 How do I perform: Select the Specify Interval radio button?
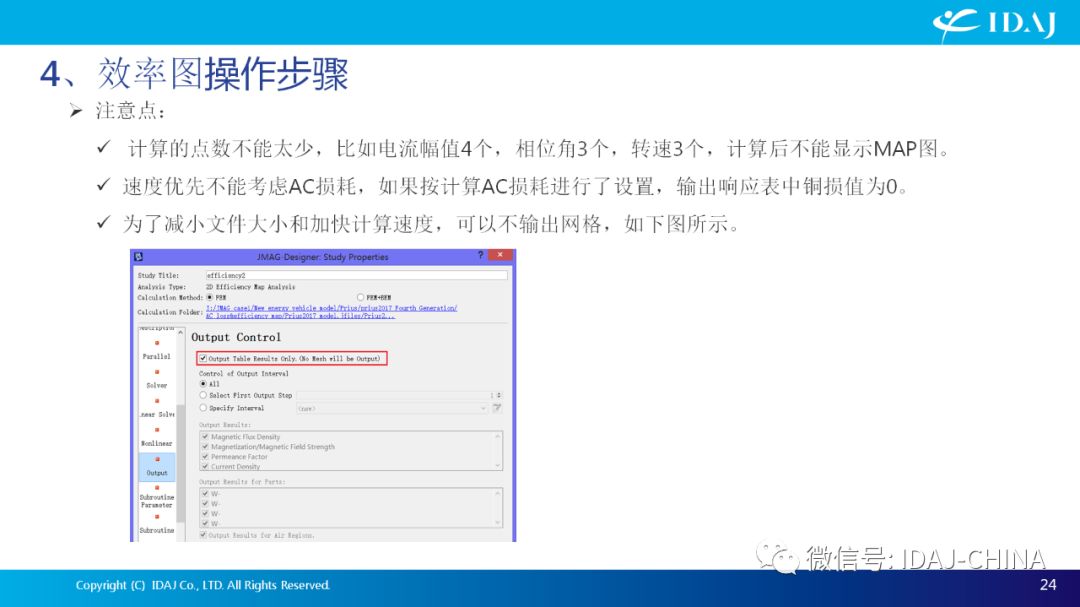(x=203, y=408)
